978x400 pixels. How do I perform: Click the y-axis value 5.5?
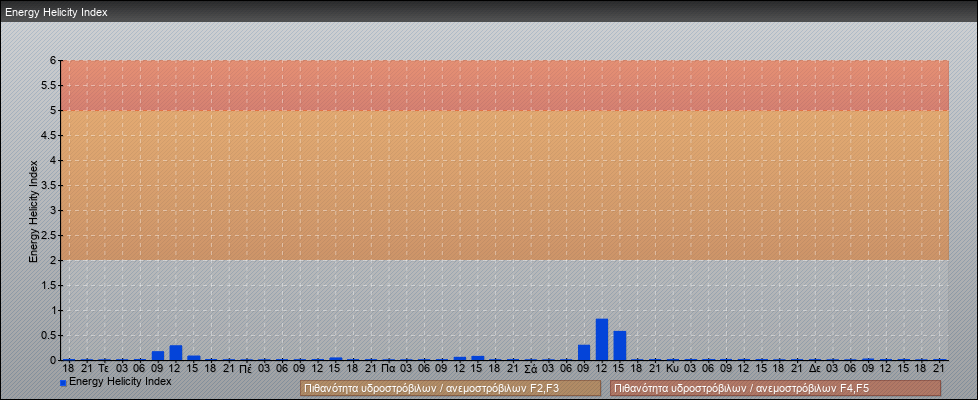pyautogui.click(x=50, y=85)
